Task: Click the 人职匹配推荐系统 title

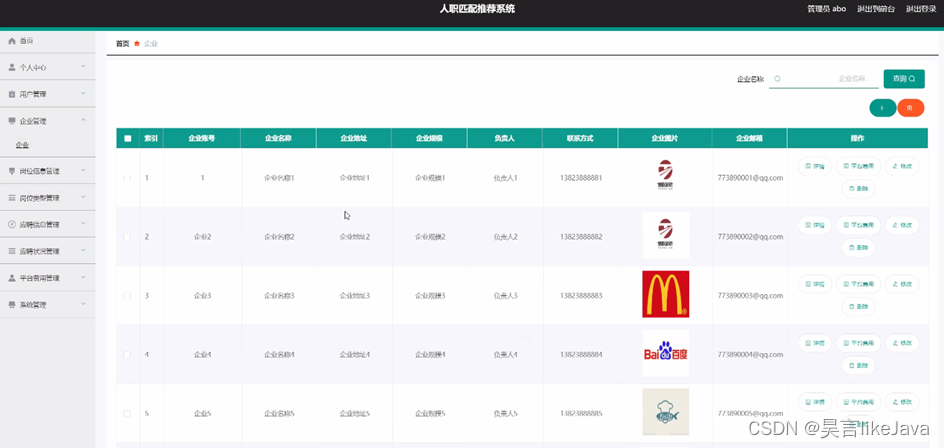Action: tap(477, 9)
